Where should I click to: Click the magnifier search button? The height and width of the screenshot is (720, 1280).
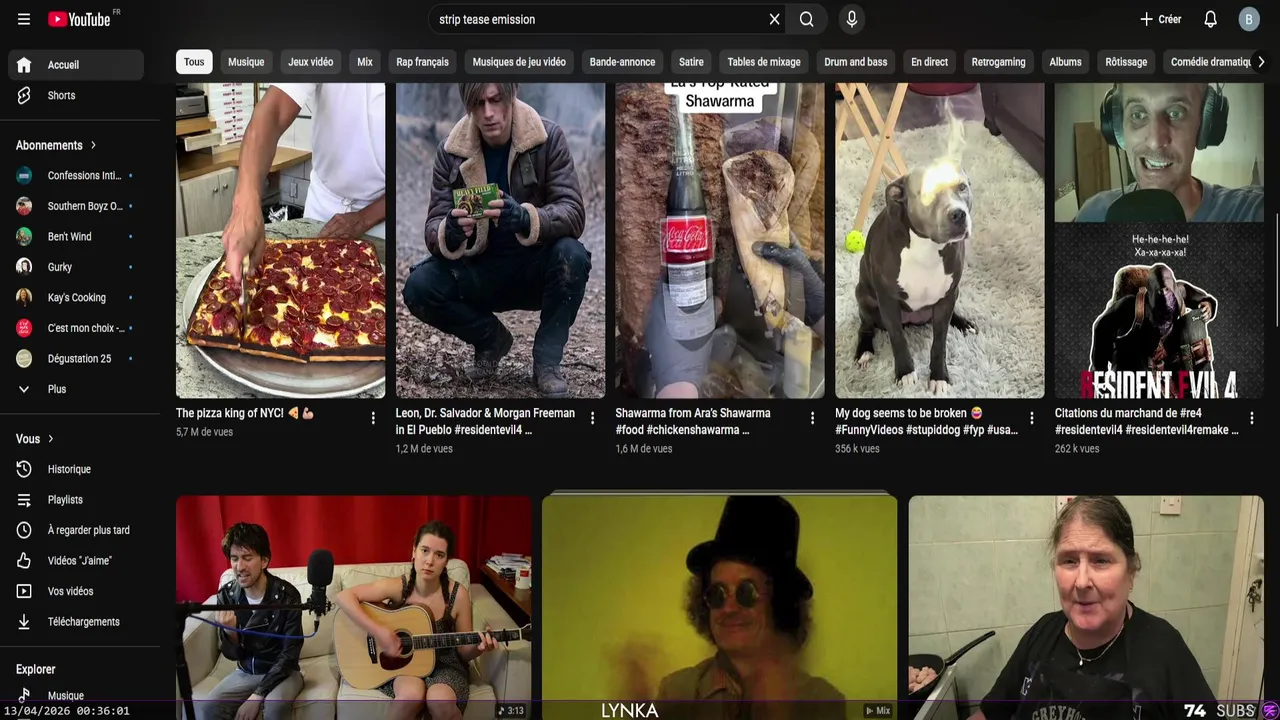(806, 19)
